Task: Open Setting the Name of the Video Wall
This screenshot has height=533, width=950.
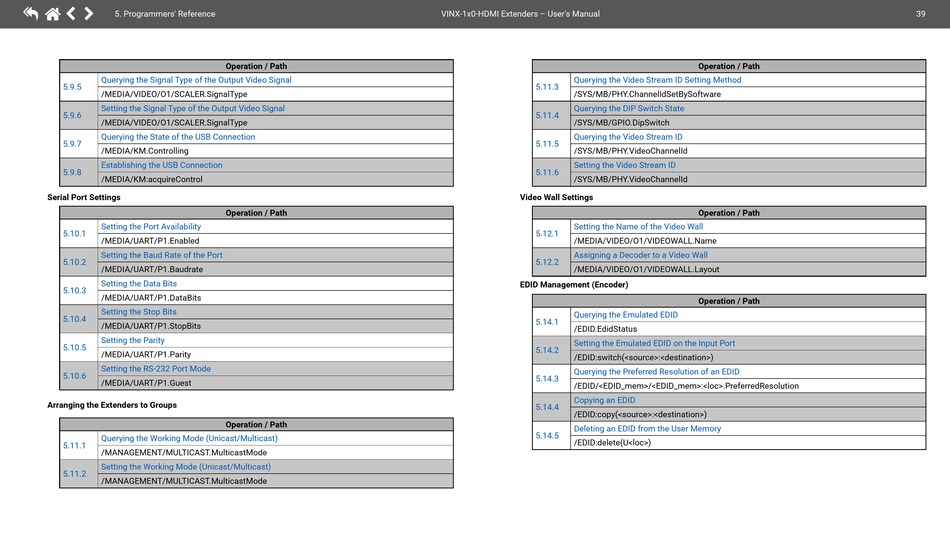Action: 638,227
